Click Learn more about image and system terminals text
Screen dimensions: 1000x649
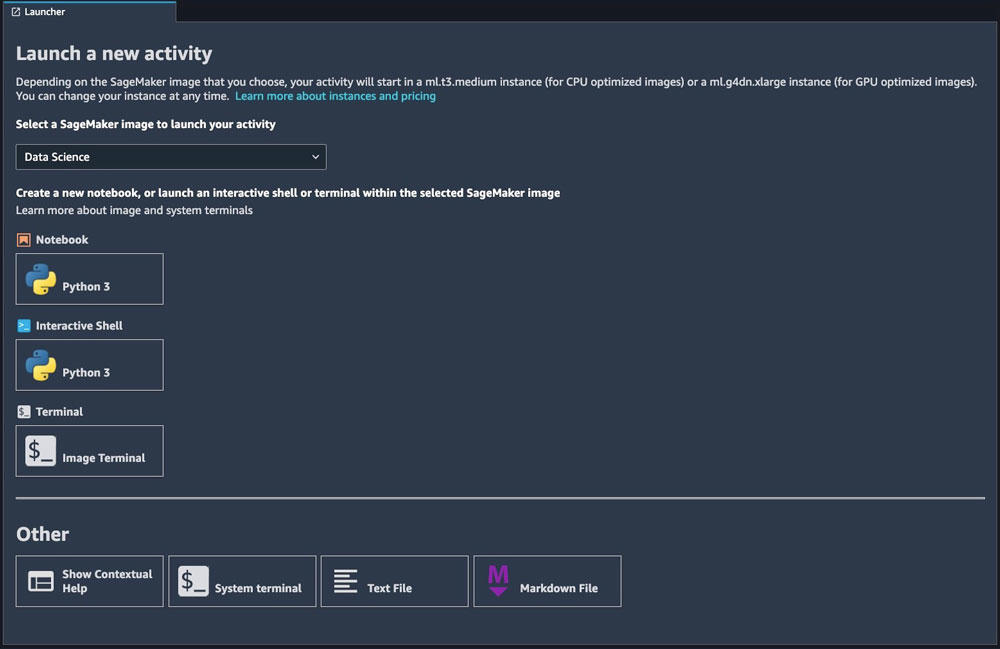point(134,210)
